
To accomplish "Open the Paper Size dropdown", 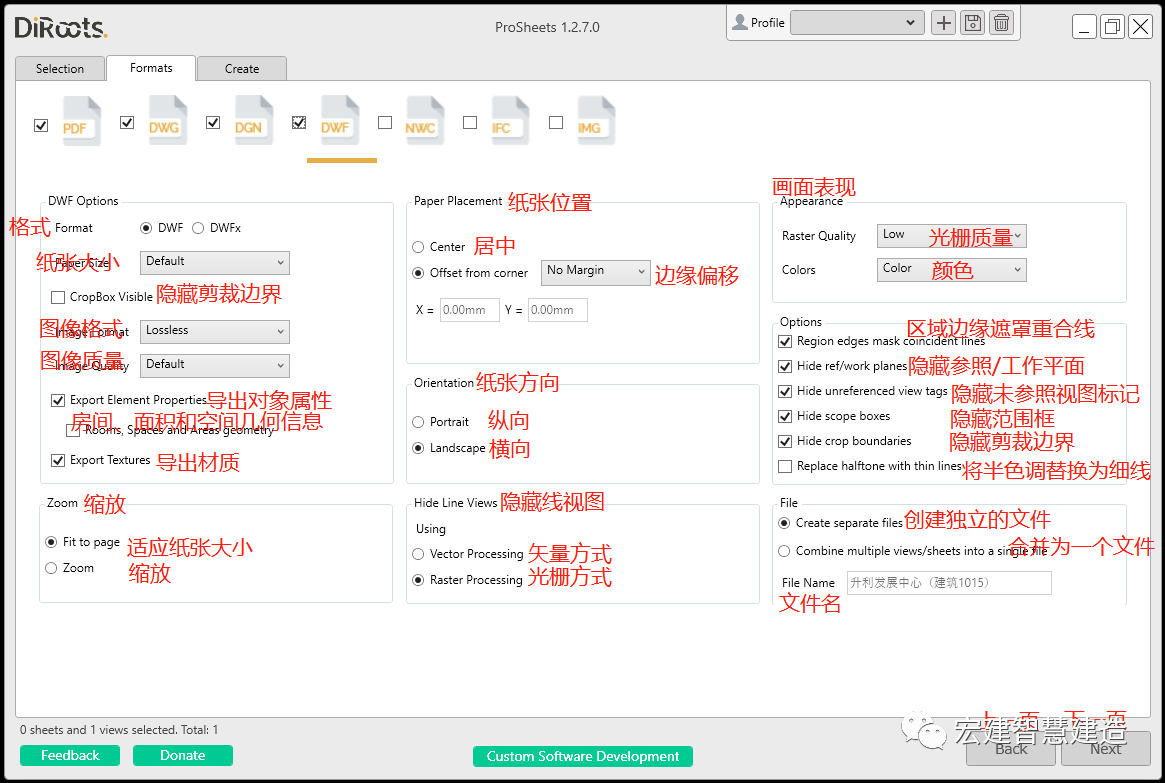I will point(215,262).
